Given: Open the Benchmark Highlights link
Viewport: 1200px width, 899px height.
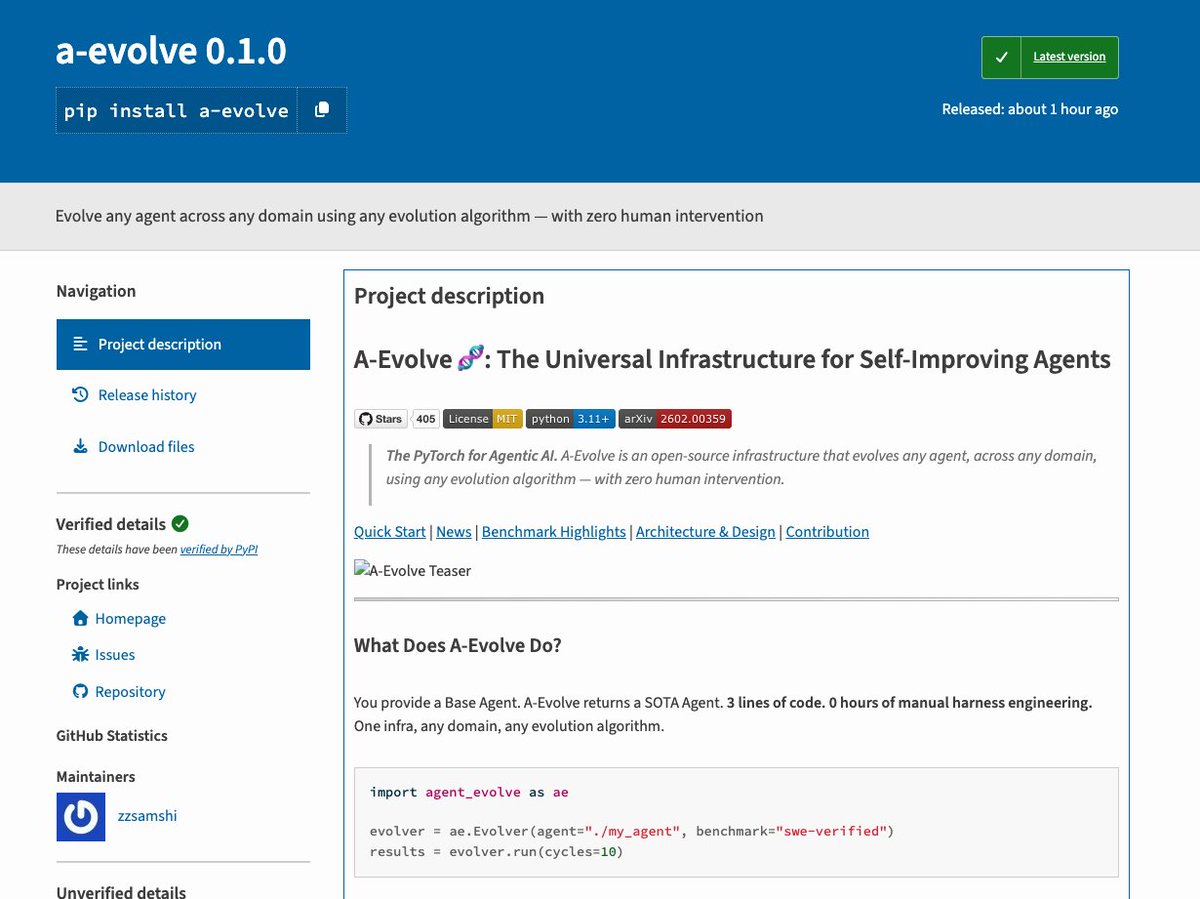Looking at the screenshot, I should pos(554,532).
